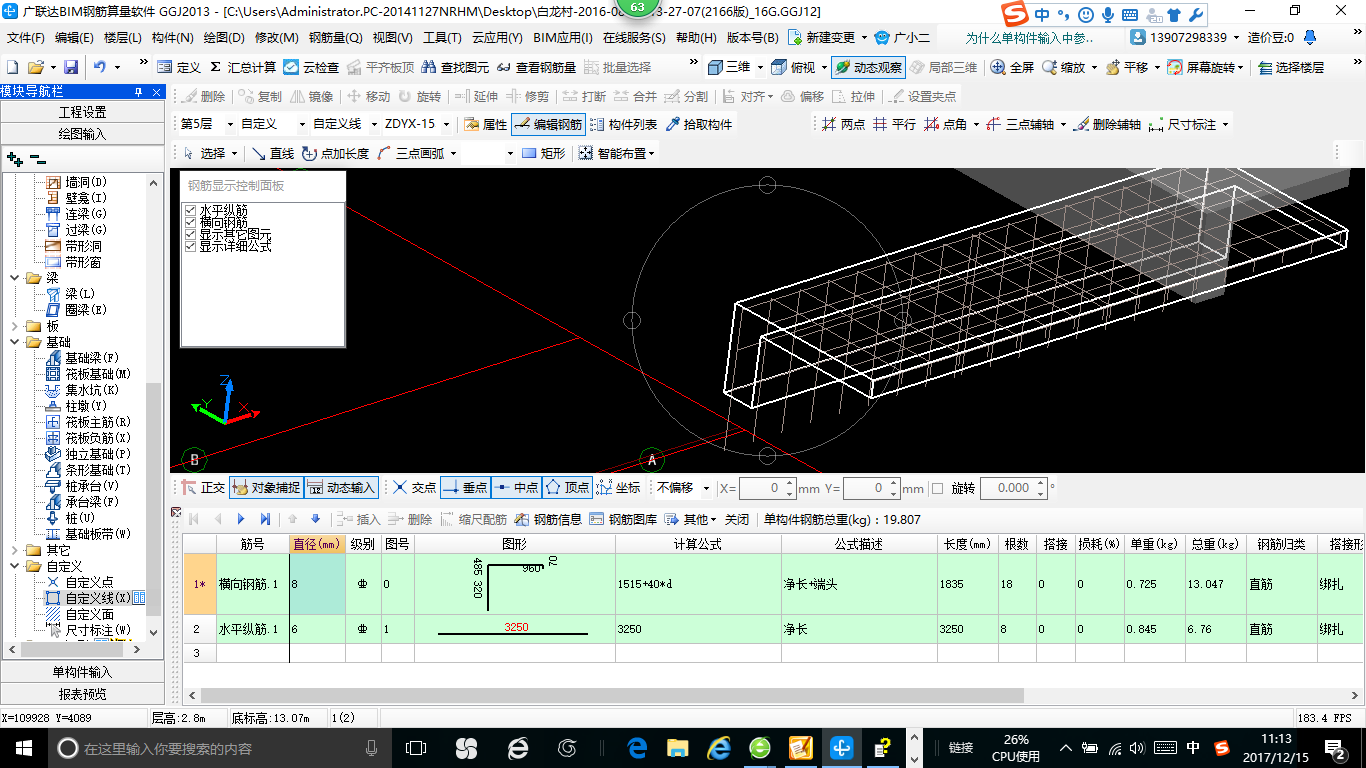Toggle 横向钢筋 display checkbox
1366x768 pixels.
click(190, 222)
